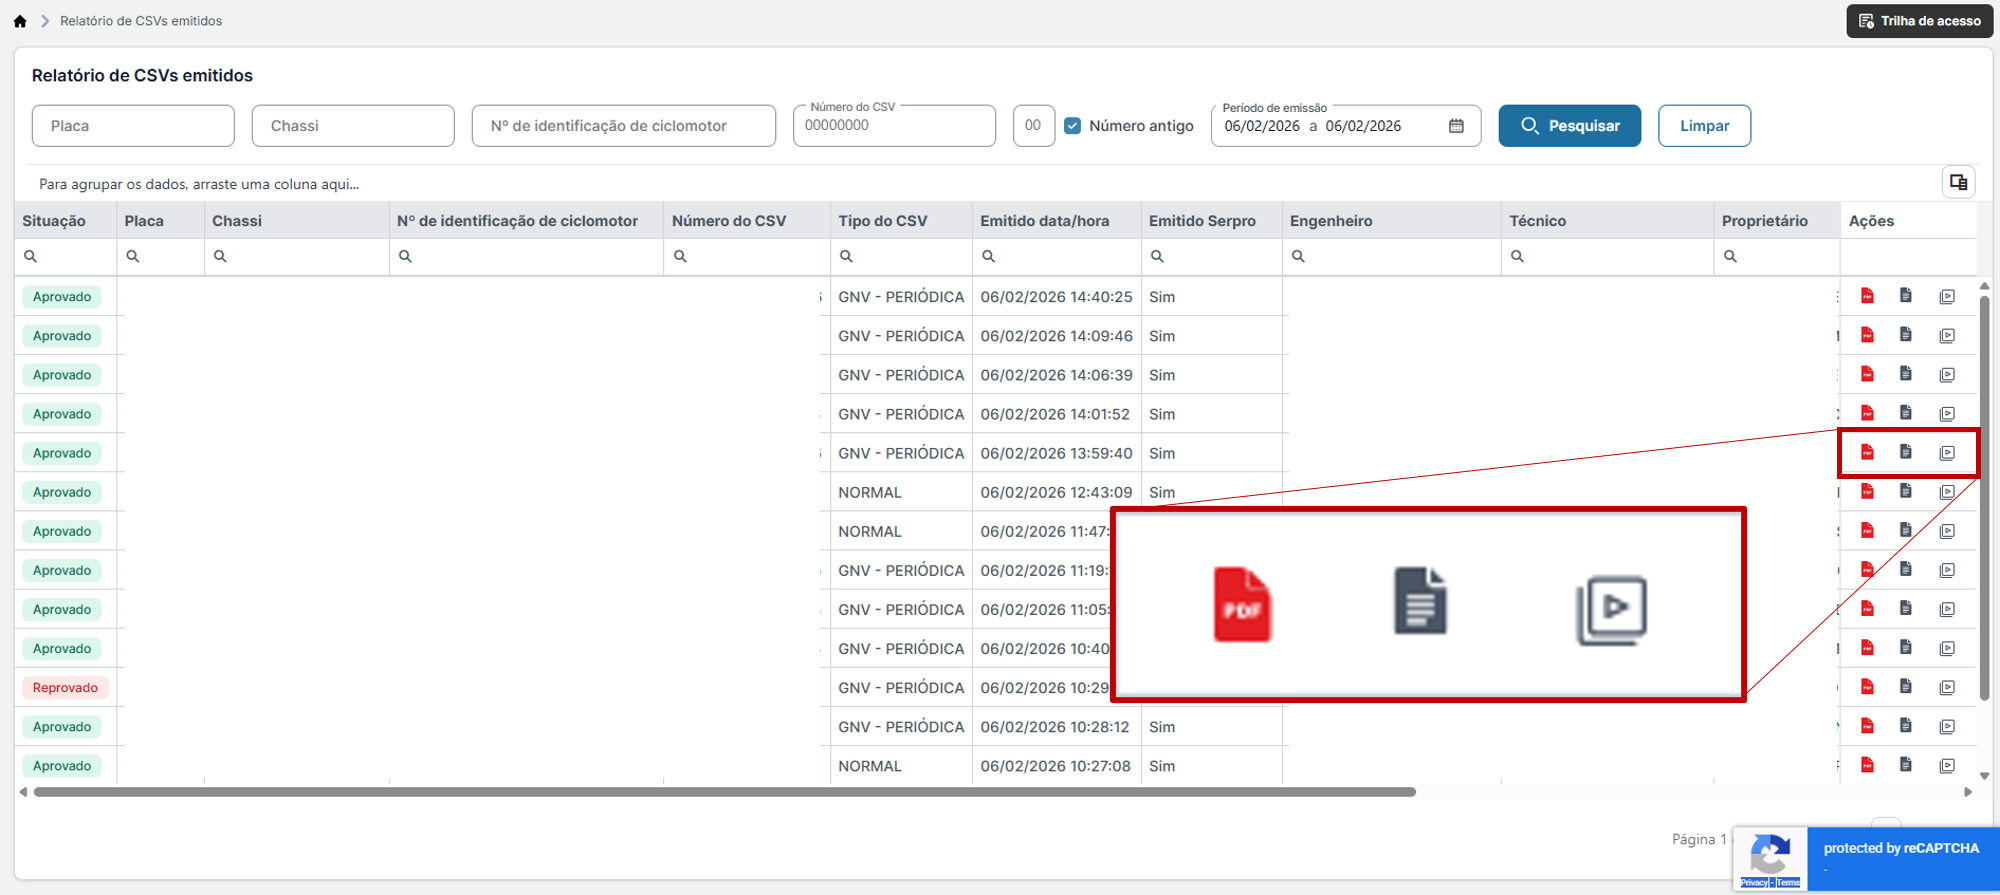Click the search icon under the Placa column
This screenshot has height=895, width=2000.
click(133, 257)
